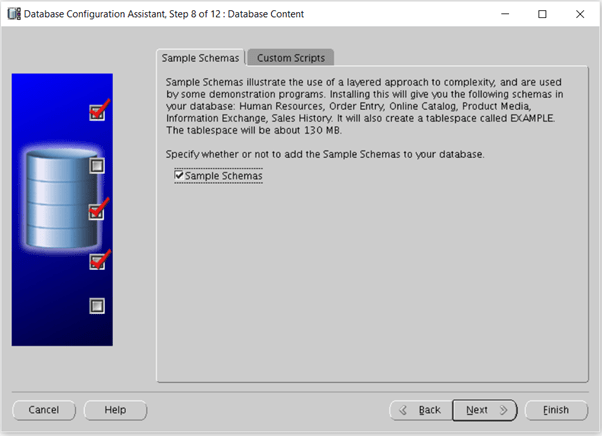The height and width of the screenshot is (436, 602).
Task: Go Back to the previous step
Action: tap(419, 410)
